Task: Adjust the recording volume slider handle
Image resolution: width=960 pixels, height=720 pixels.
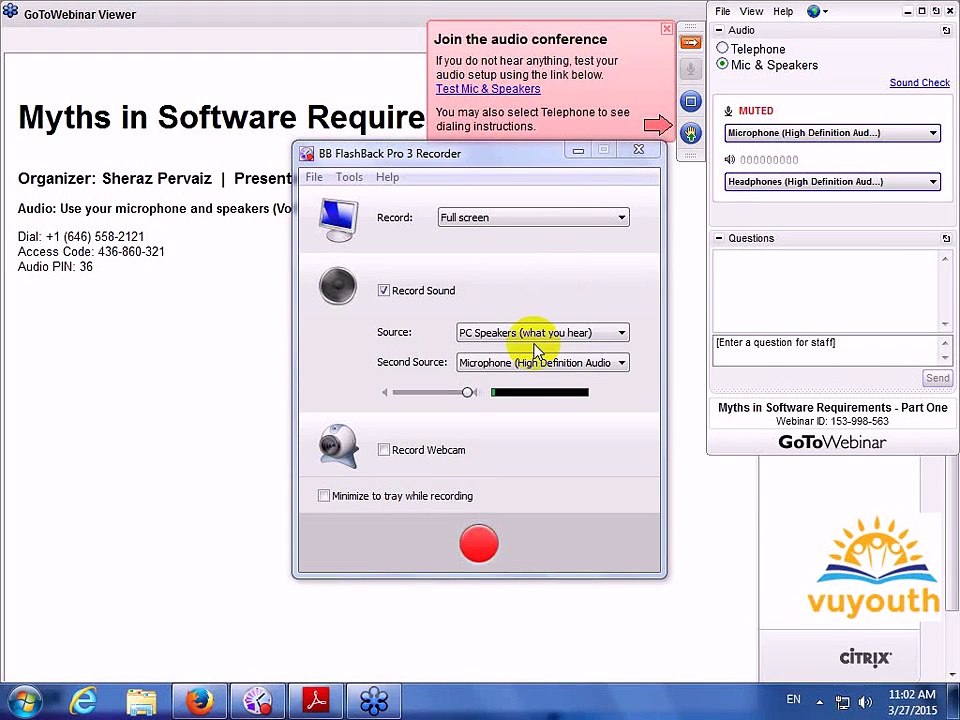Action: pyautogui.click(x=468, y=392)
